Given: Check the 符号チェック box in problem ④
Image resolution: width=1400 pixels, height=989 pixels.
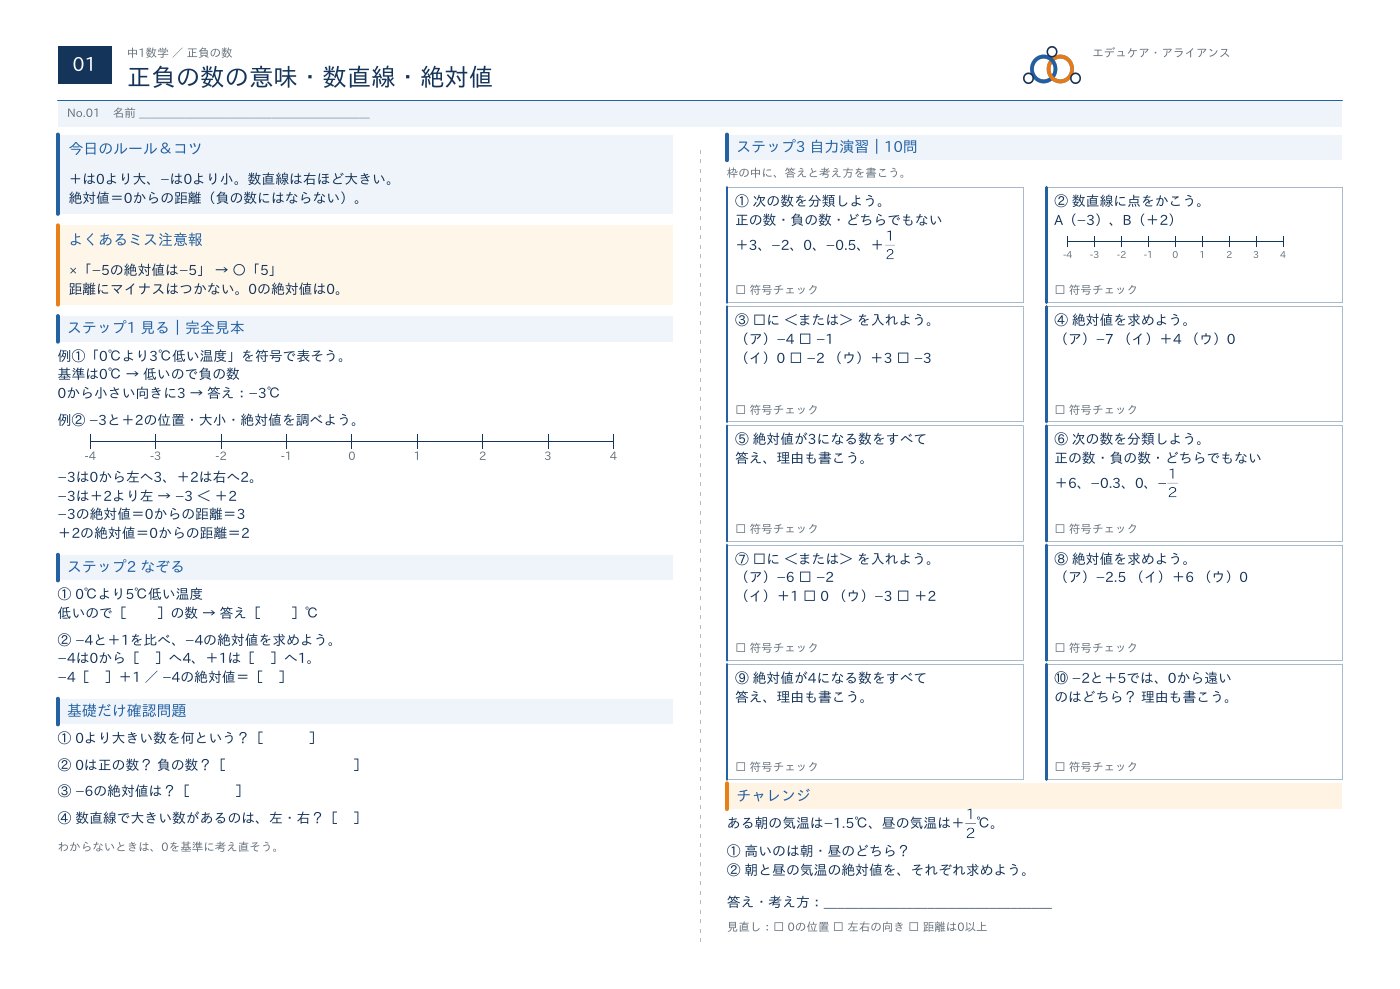Looking at the screenshot, I should point(1060,410).
